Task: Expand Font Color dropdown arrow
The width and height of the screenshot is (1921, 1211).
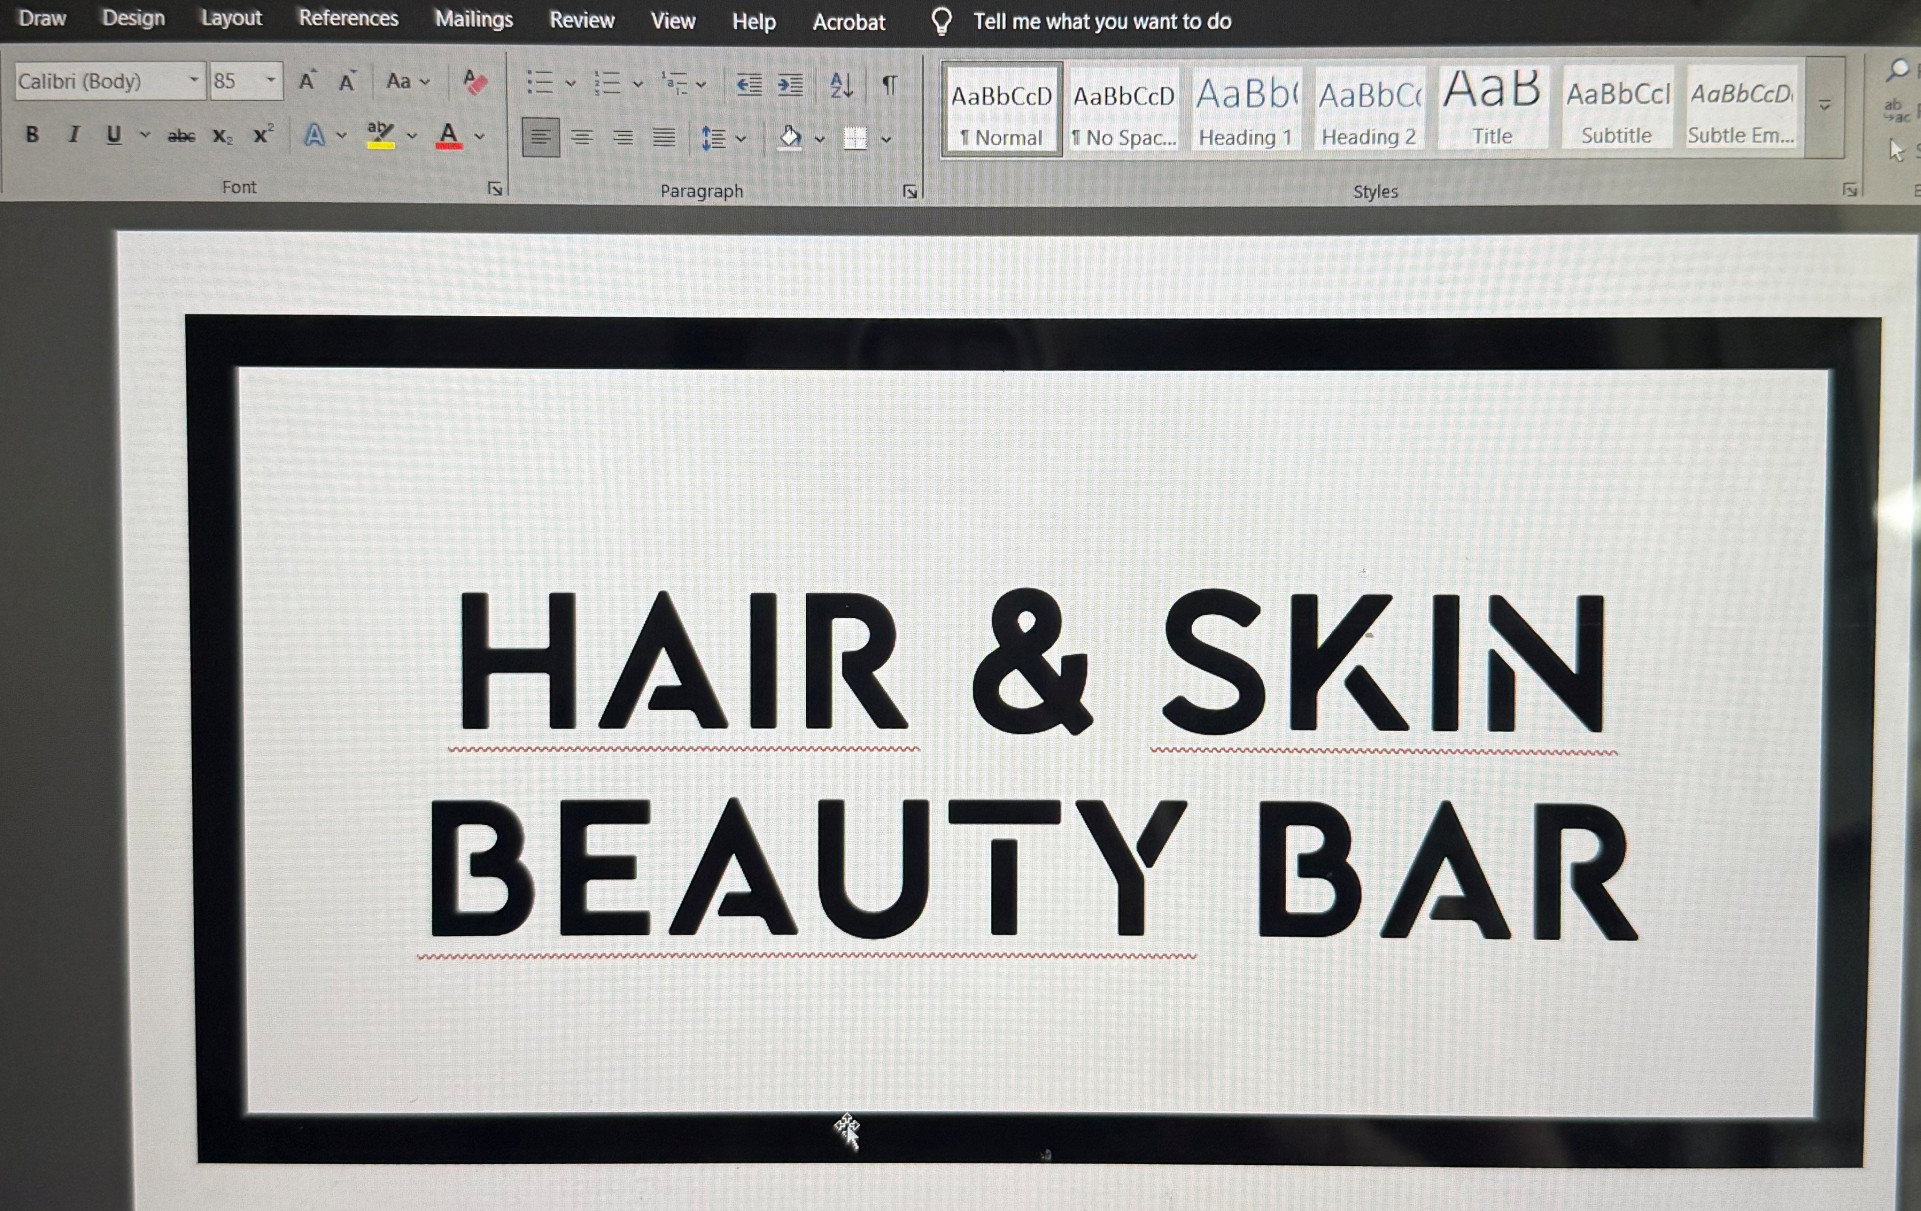Action: (480, 136)
